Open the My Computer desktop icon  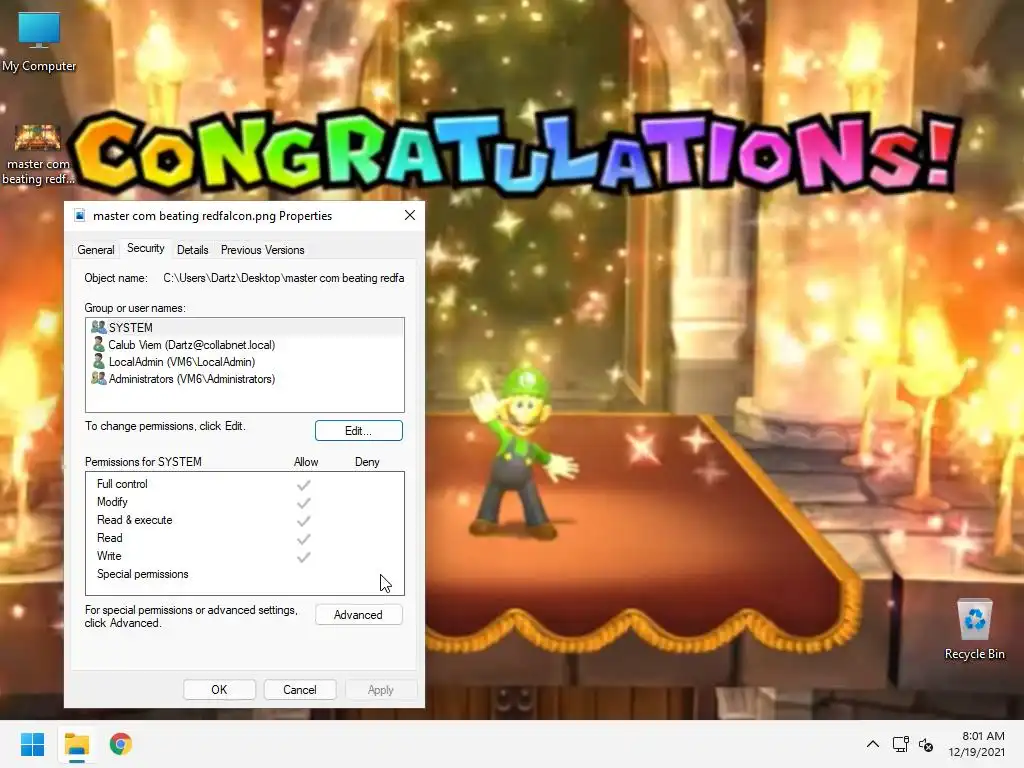pyautogui.click(x=39, y=41)
